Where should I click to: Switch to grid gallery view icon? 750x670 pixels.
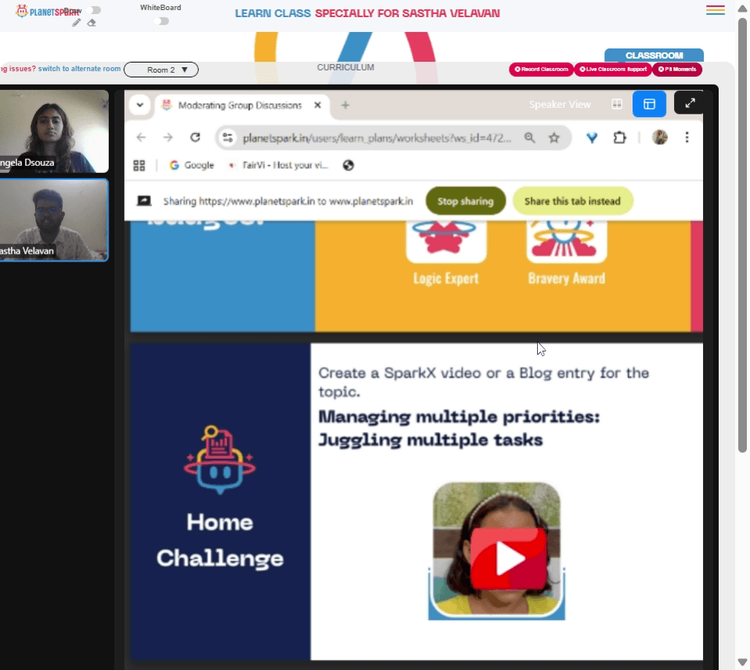617,104
